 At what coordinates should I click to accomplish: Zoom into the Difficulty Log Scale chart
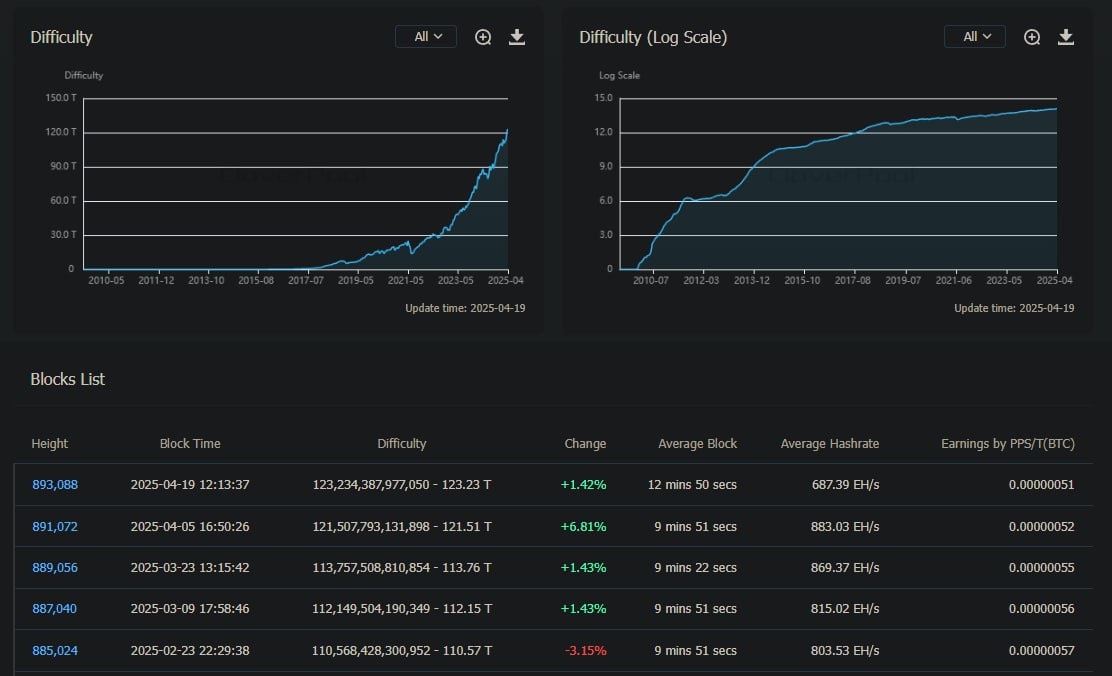1032,37
